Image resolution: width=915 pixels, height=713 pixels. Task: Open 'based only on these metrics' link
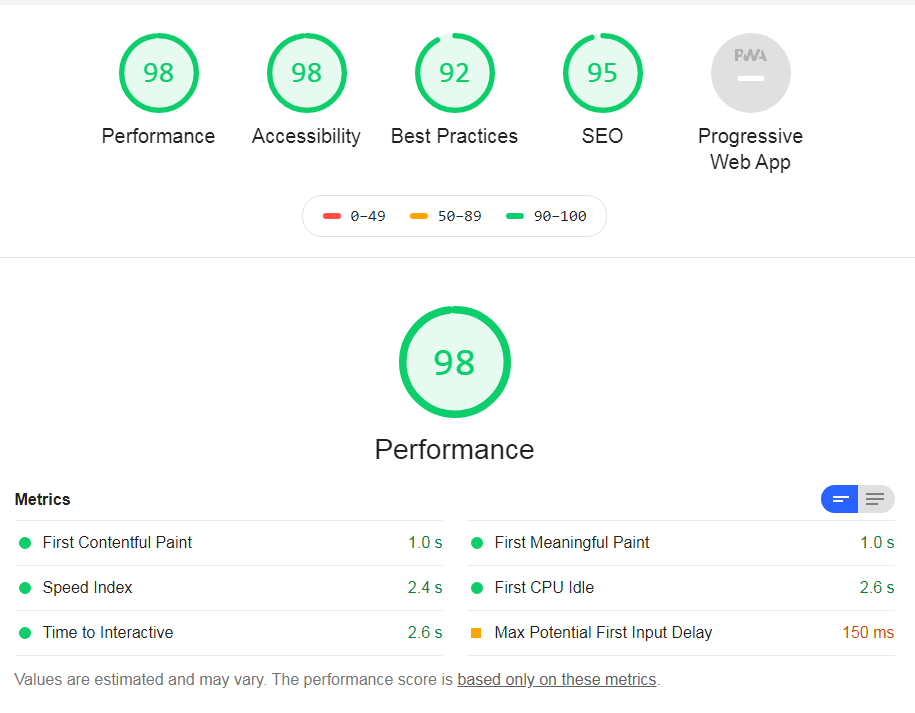coord(556,680)
